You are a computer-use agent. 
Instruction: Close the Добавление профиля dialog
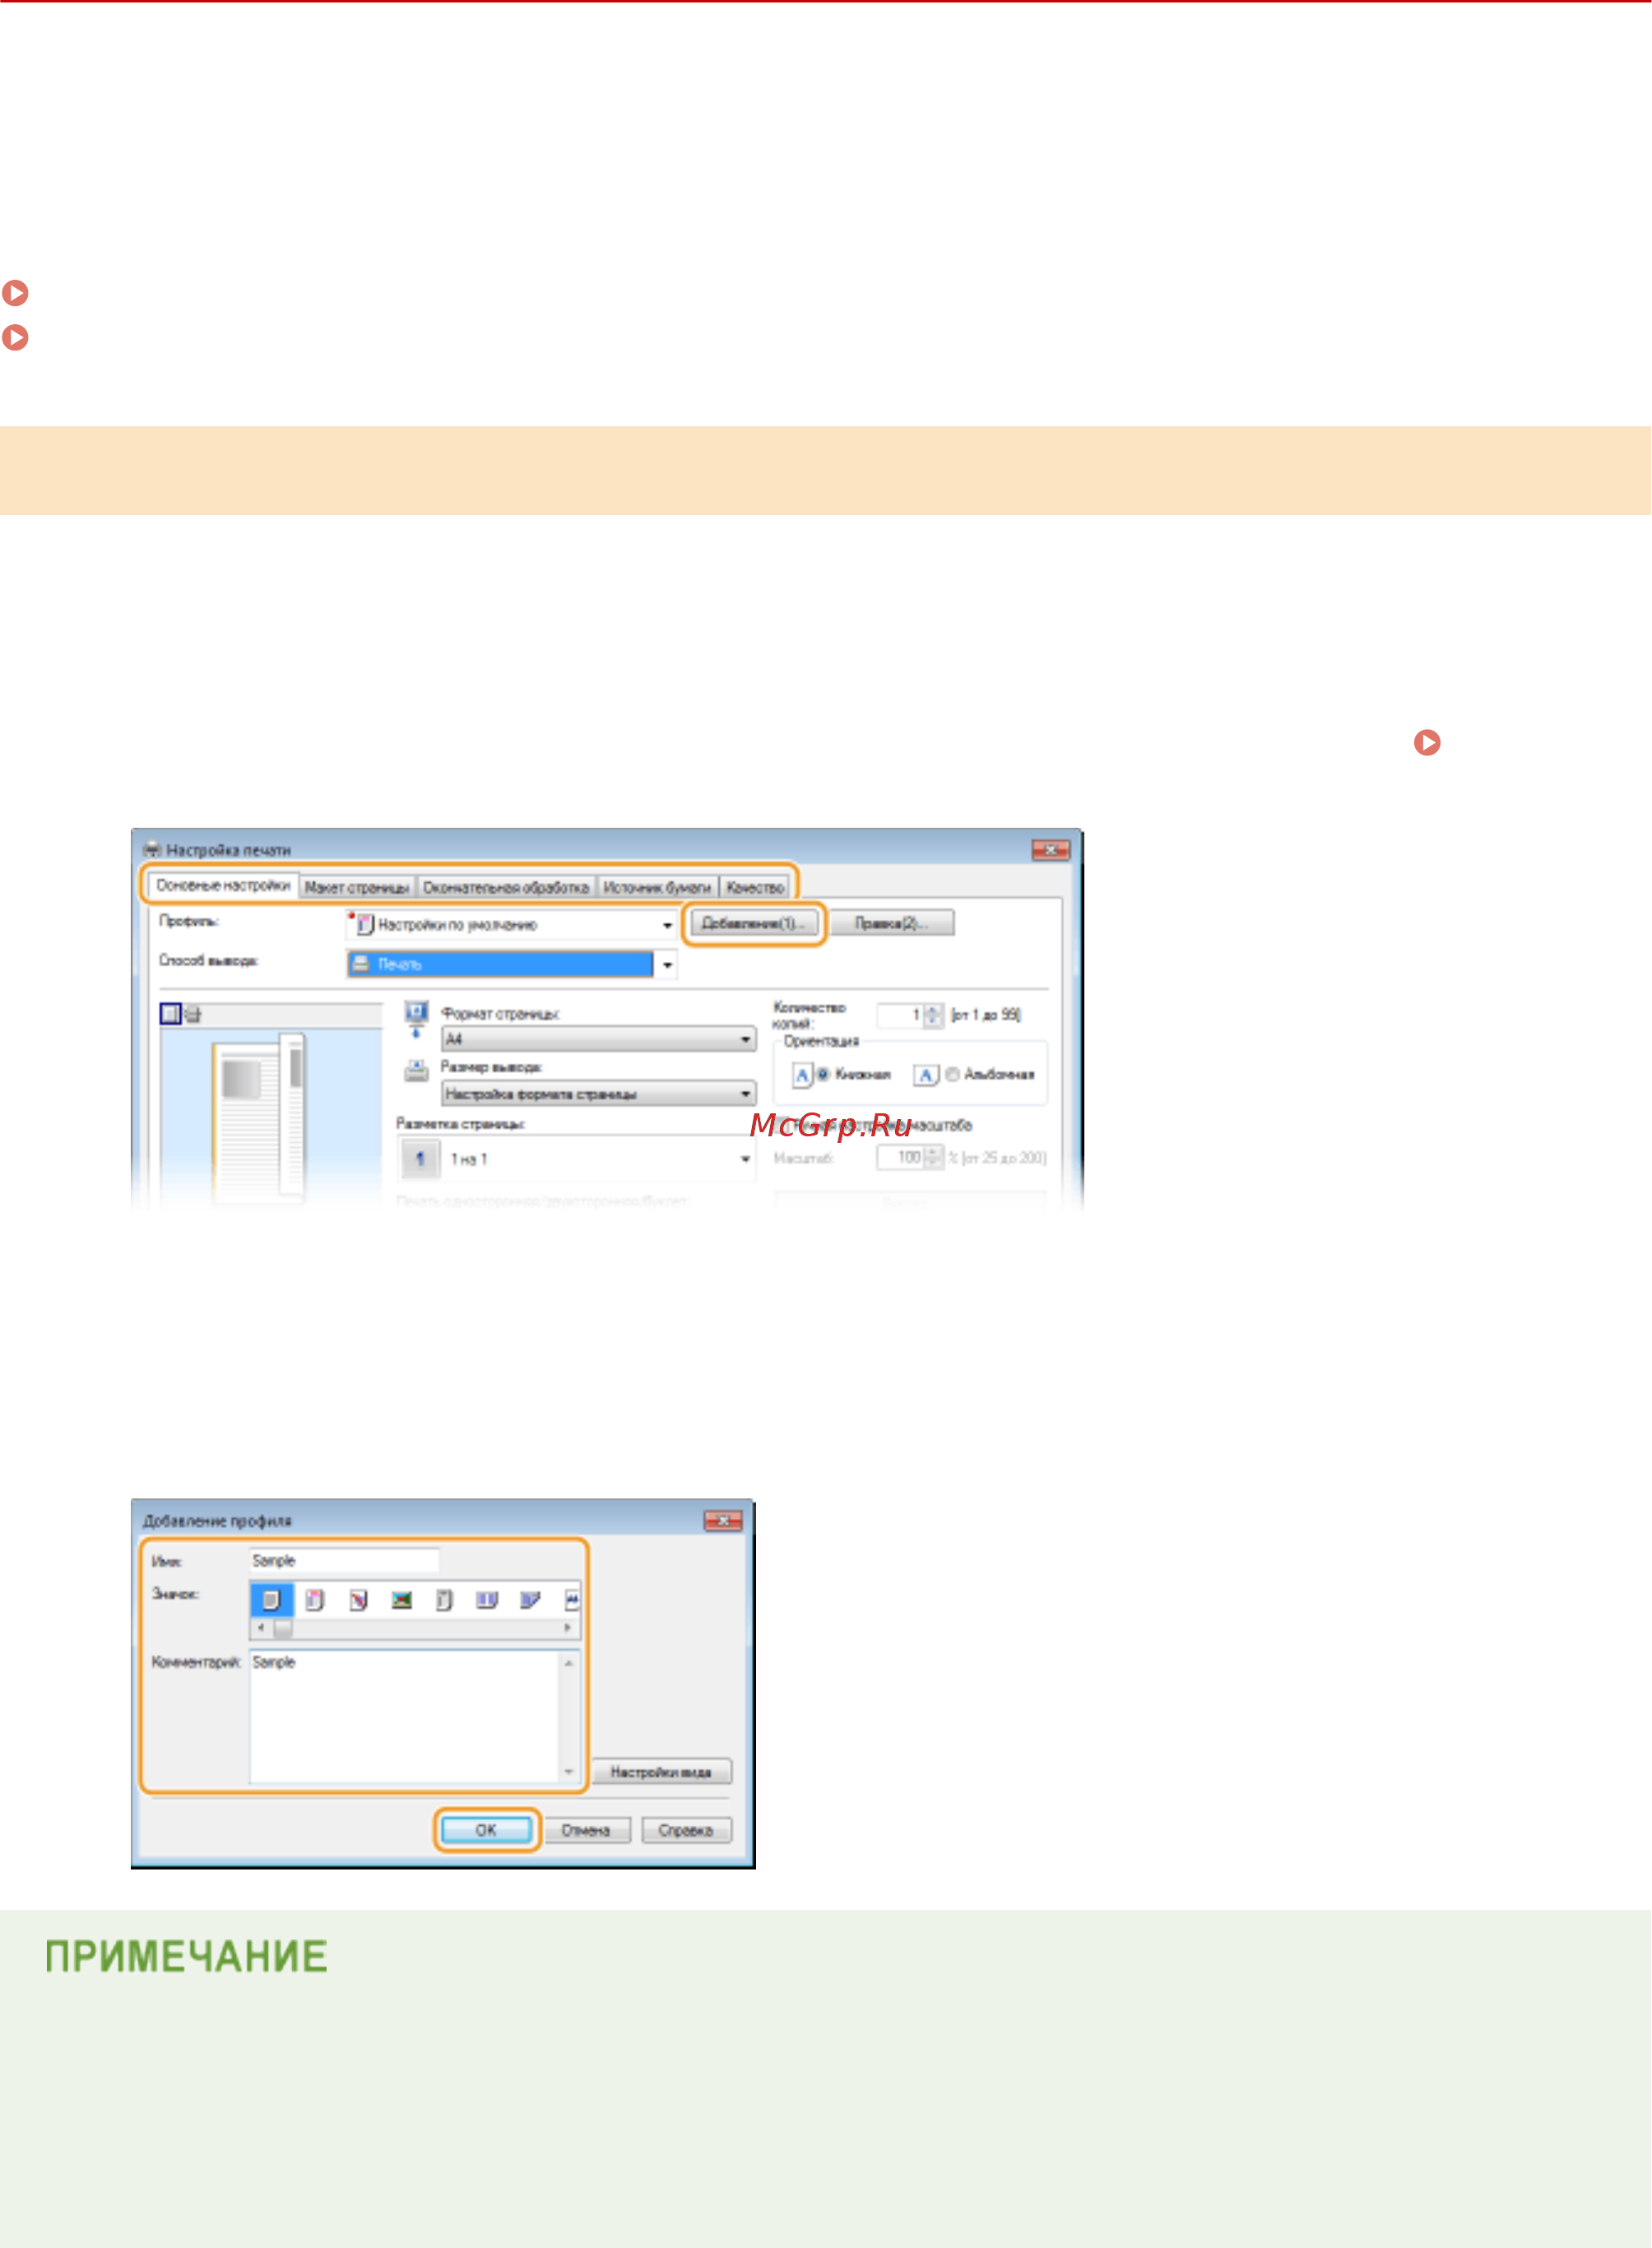[x=723, y=1521]
